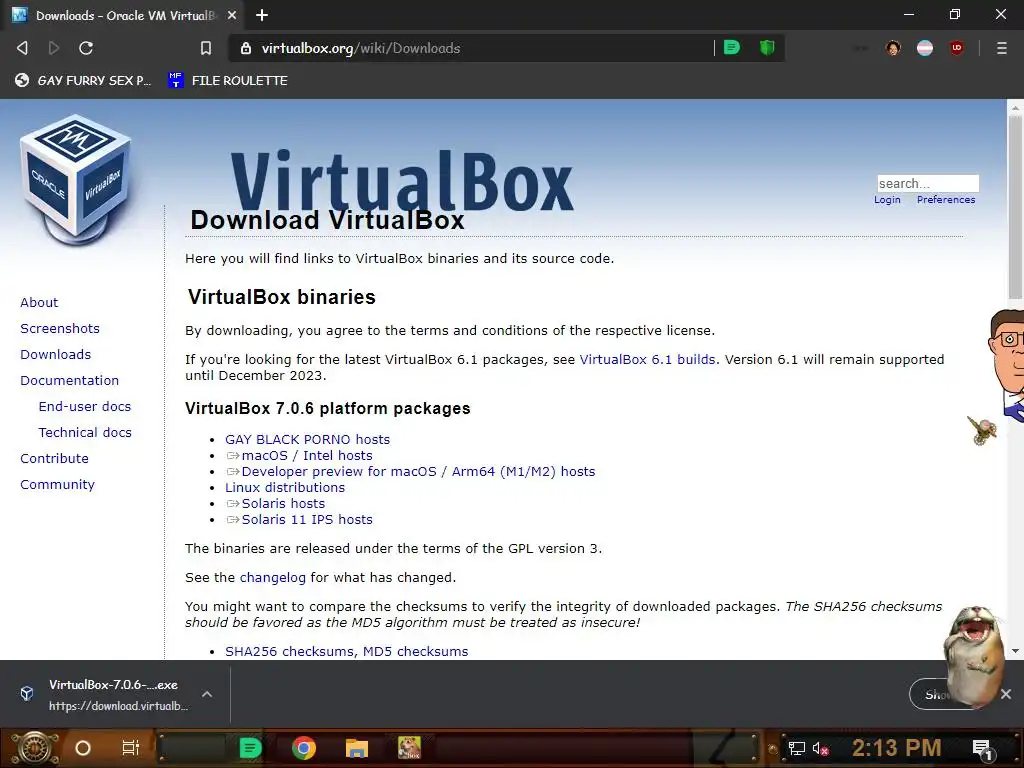Open the striped flag circle extension icon
1024x768 pixels.
(925, 48)
